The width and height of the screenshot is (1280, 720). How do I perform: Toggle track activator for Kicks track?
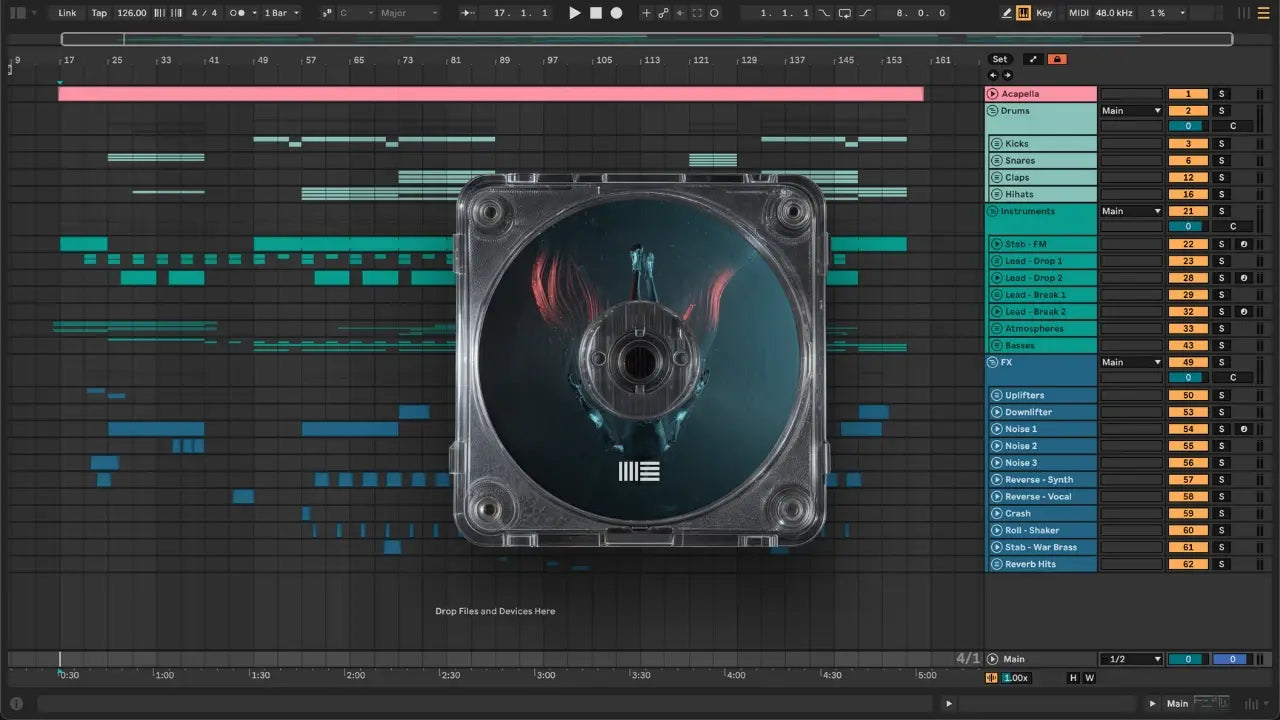(x=1188, y=144)
